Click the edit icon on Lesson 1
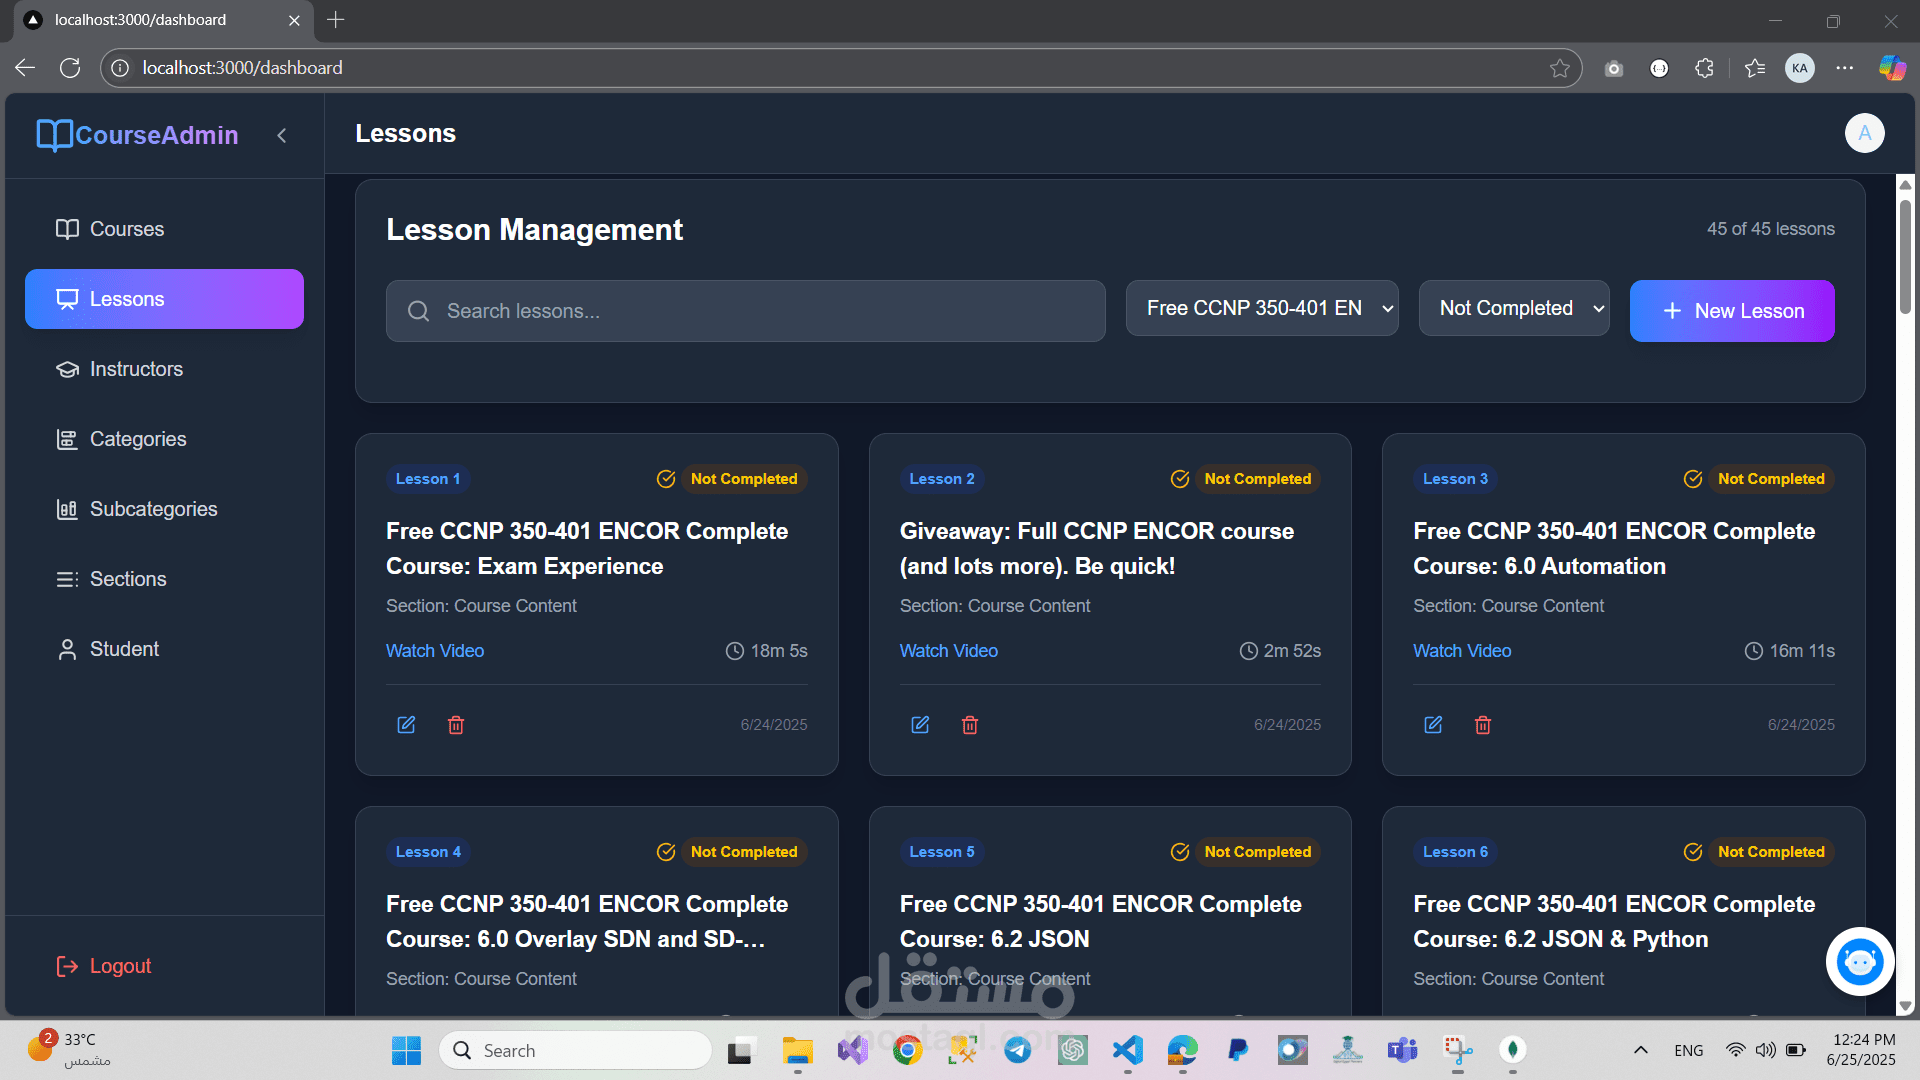Viewport: 1920px width, 1080px height. 406,725
